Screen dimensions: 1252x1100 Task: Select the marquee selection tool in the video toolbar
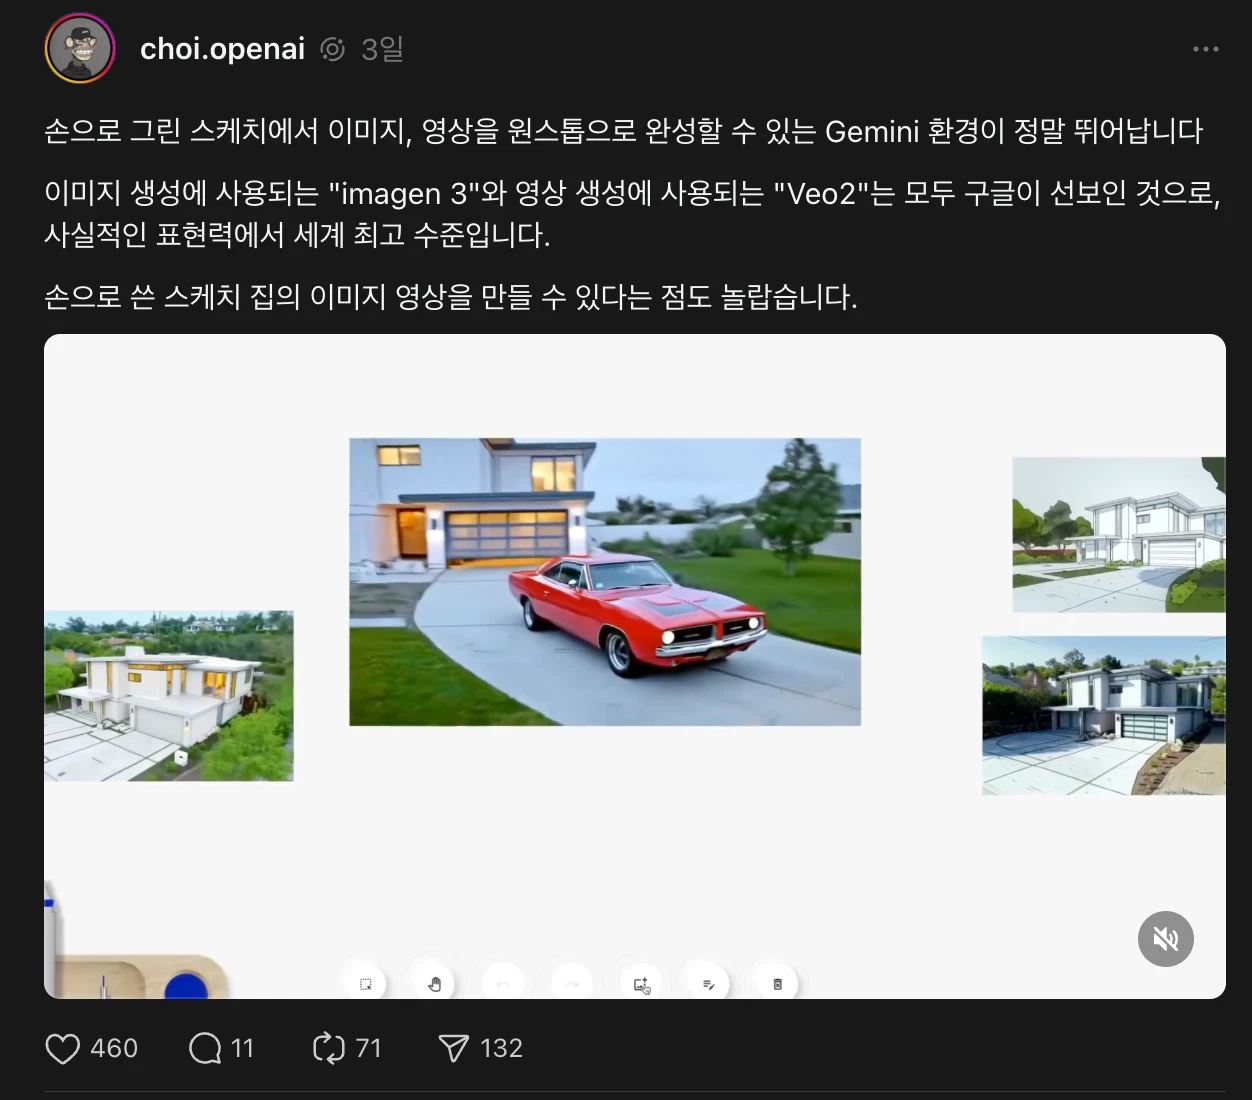(366, 984)
